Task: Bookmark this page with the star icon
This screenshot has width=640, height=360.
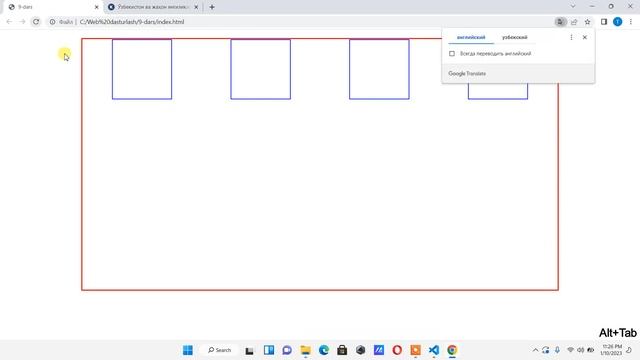Action: [x=587, y=22]
